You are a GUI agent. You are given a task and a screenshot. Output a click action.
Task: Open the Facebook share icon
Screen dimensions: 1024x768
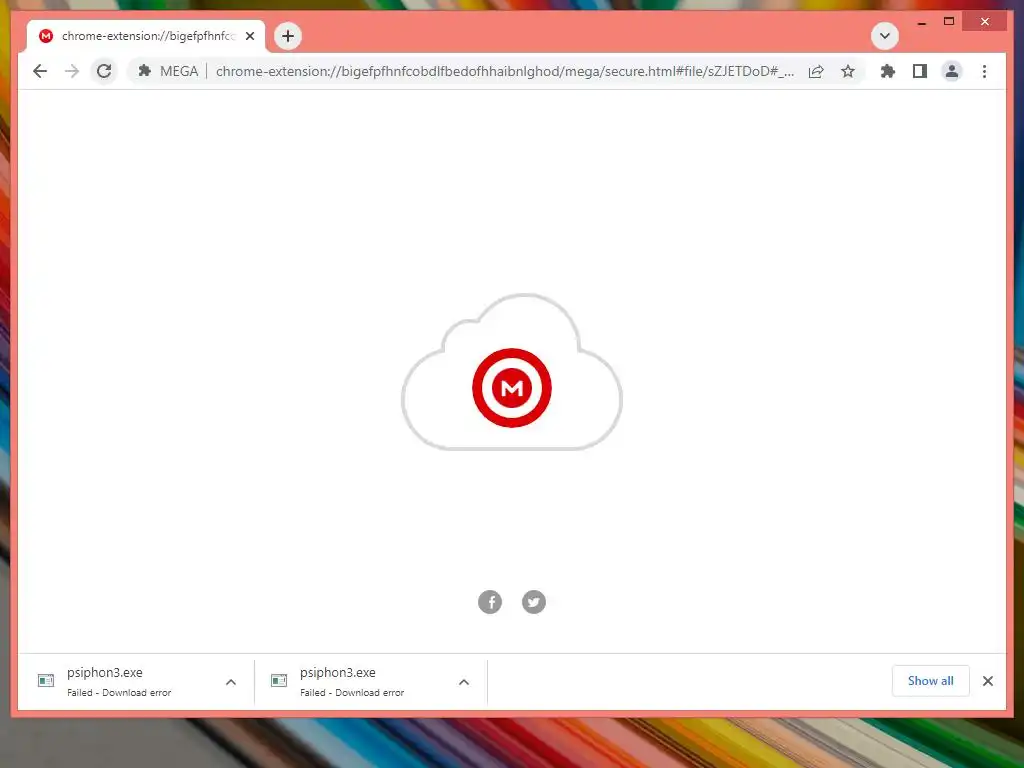490,601
